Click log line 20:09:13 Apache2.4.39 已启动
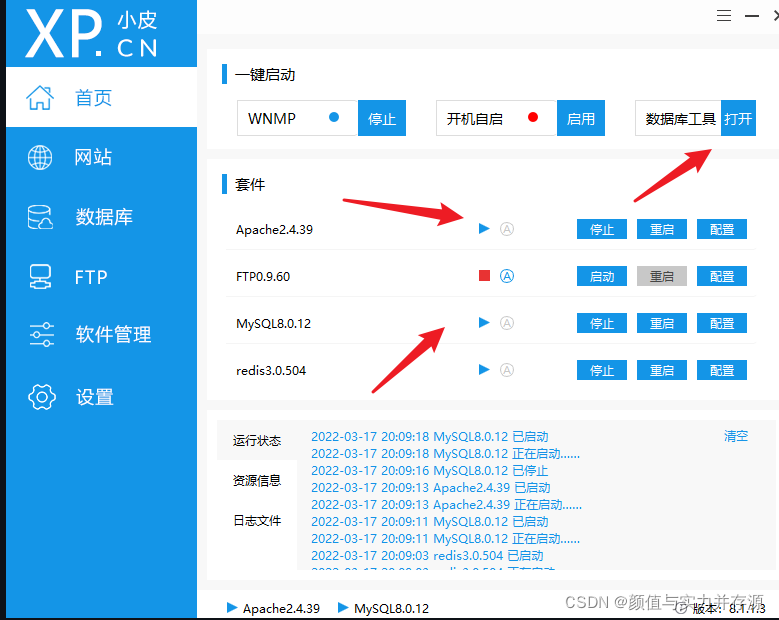The width and height of the screenshot is (779, 620). [431, 487]
